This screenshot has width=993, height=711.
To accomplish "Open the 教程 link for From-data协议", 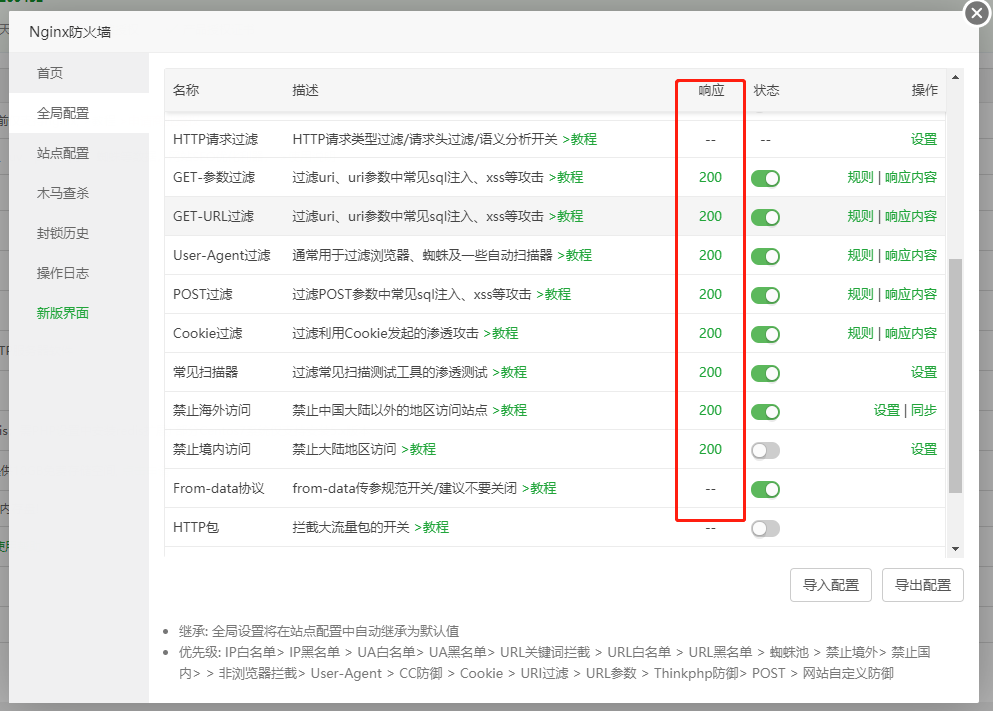I will click(539, 488).
